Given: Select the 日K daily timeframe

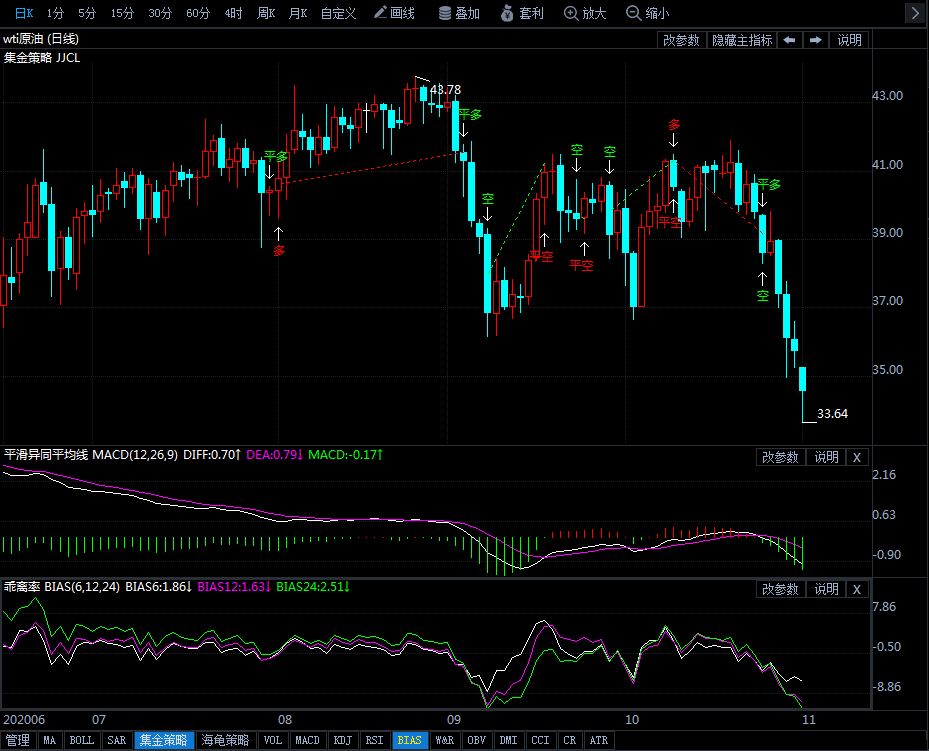Looking at the screenshot, I should coord(24,13).
